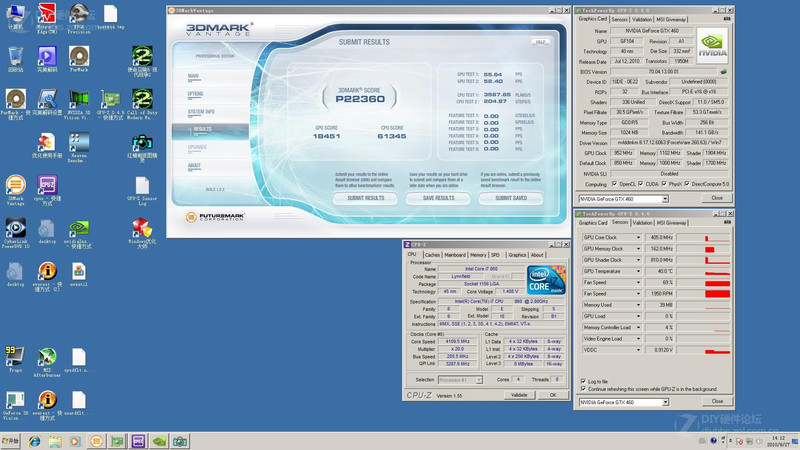The width and height of the screenshot is (800, 450).
Task: Click the Submit Results button in 3DMark
Action: (x=365, y=198)
